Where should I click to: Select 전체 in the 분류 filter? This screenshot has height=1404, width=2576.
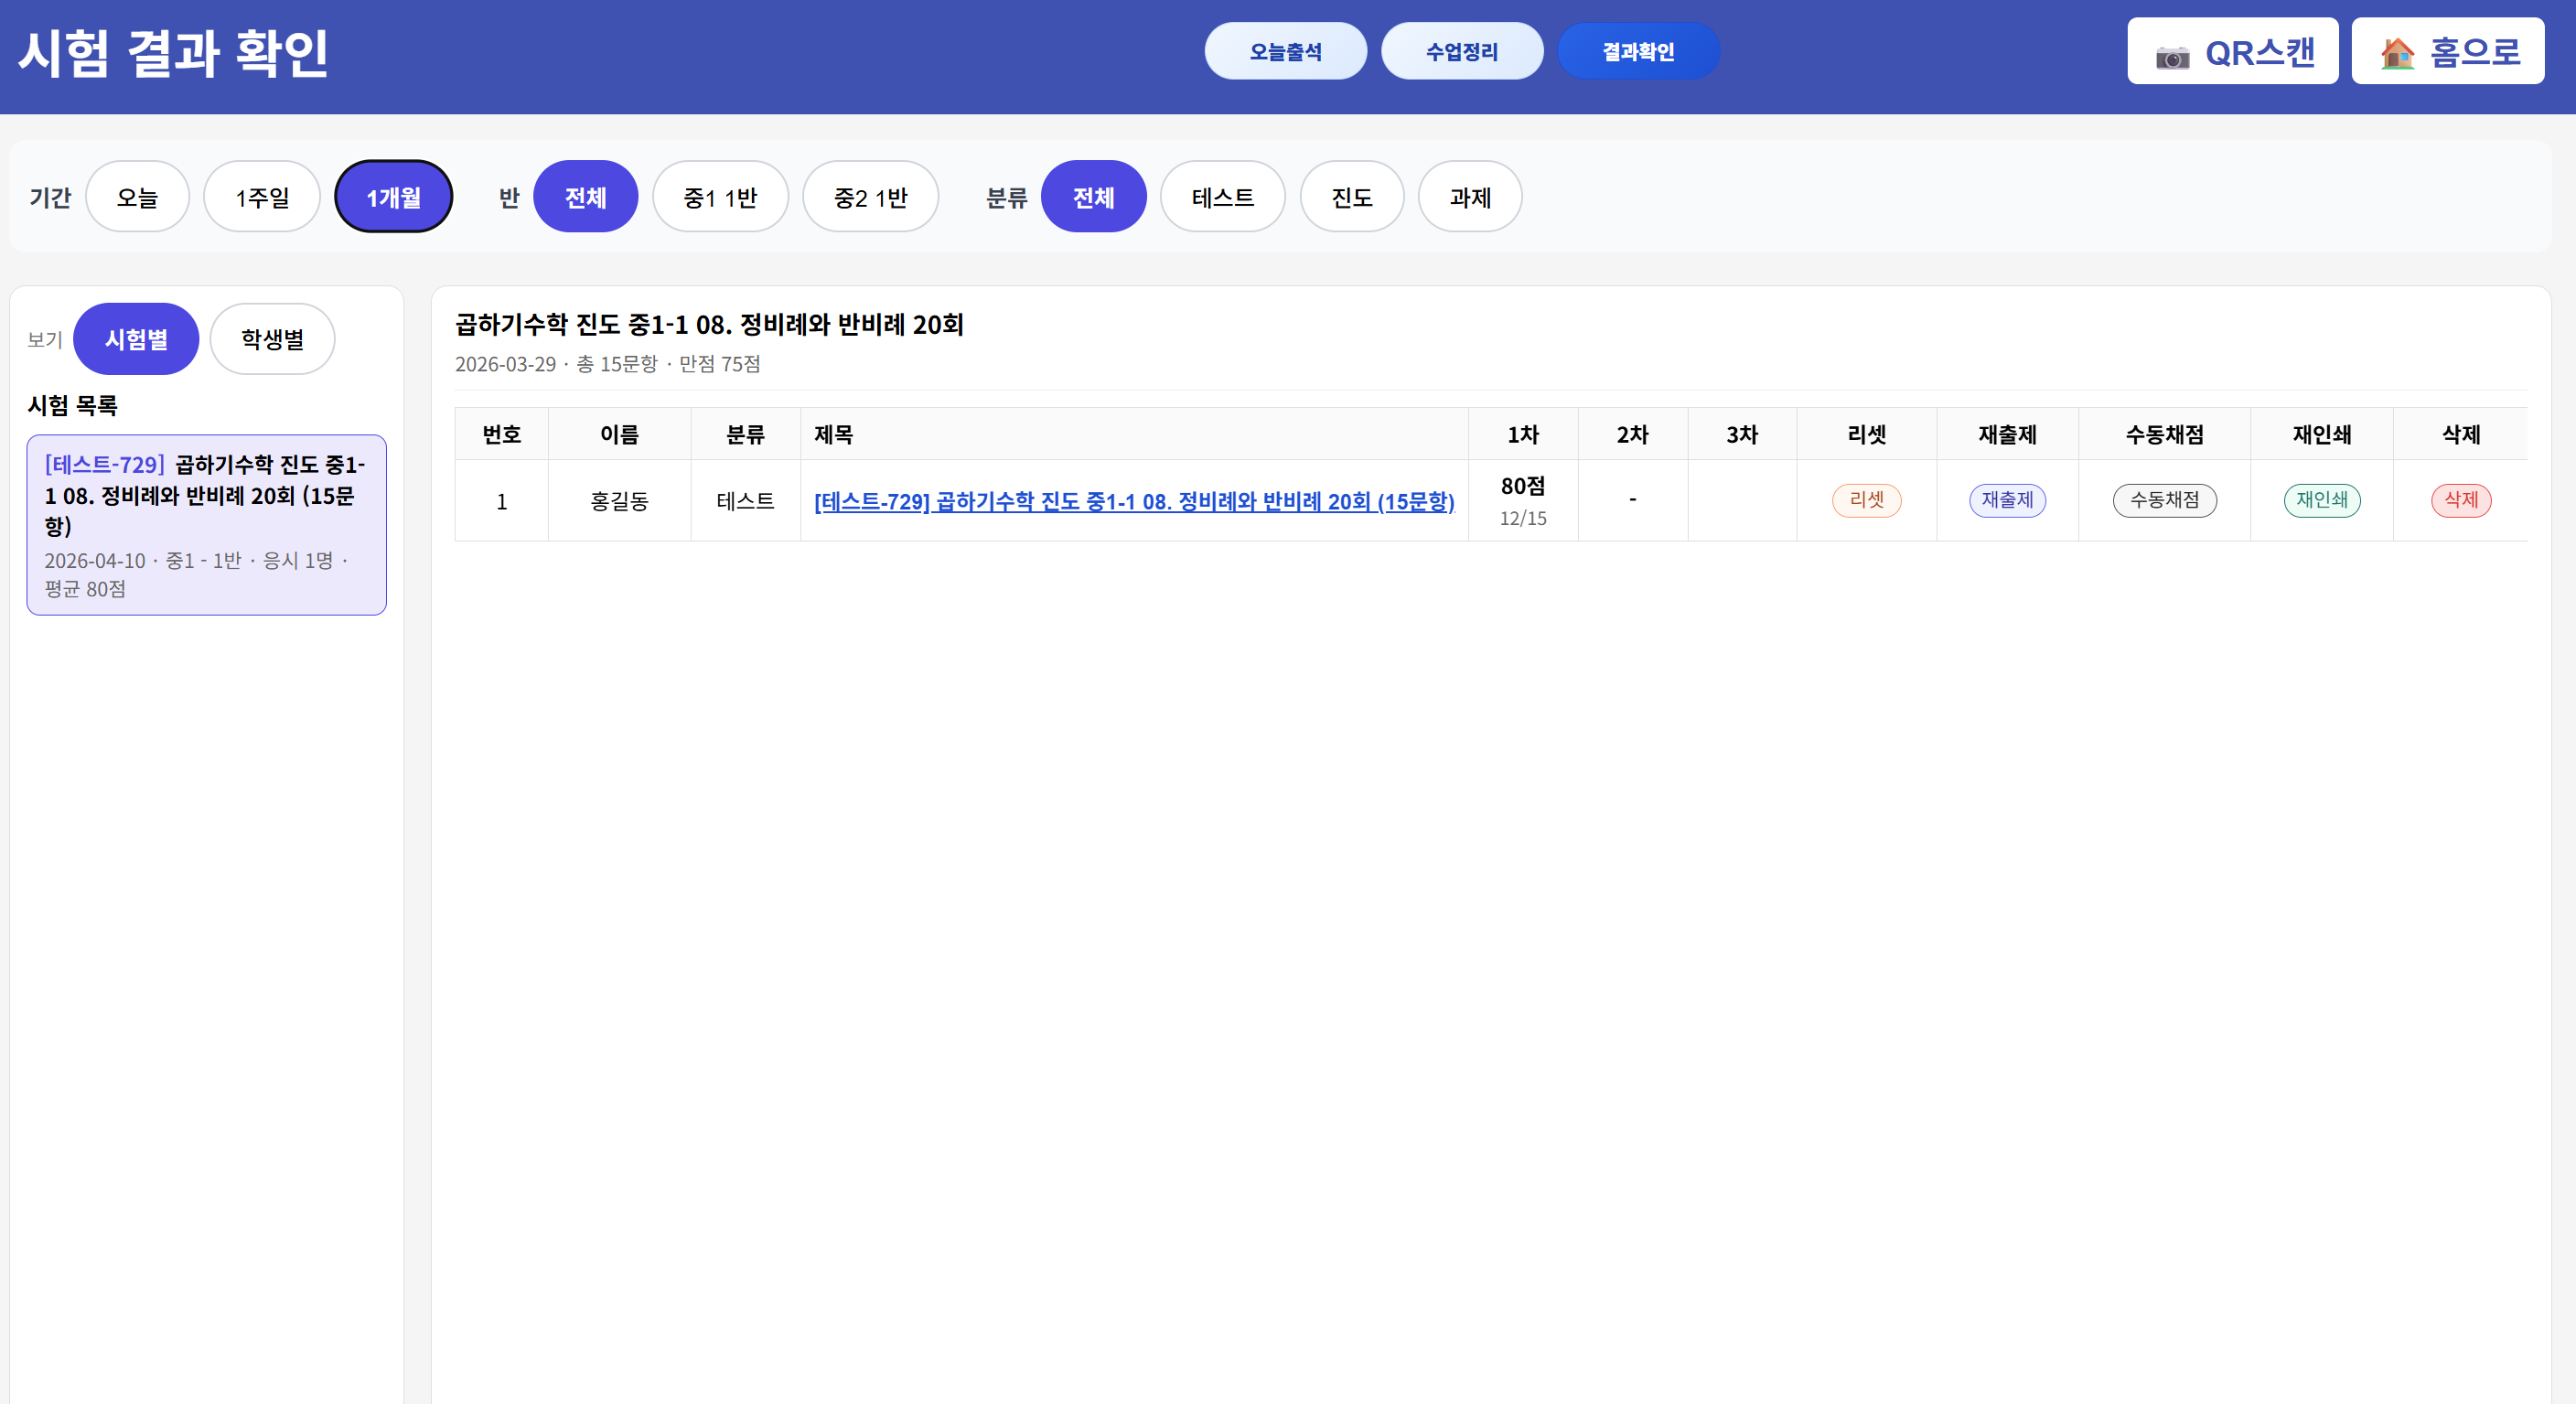click(1093, 197)
